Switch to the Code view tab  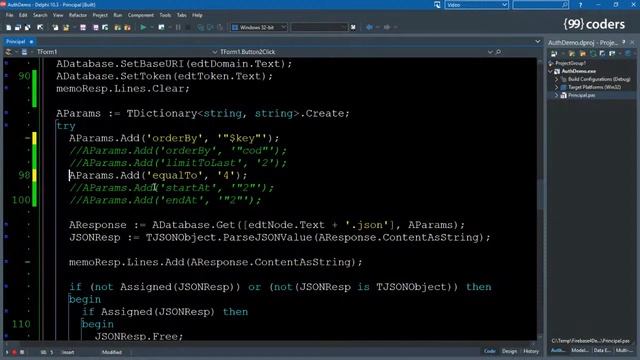489,351
